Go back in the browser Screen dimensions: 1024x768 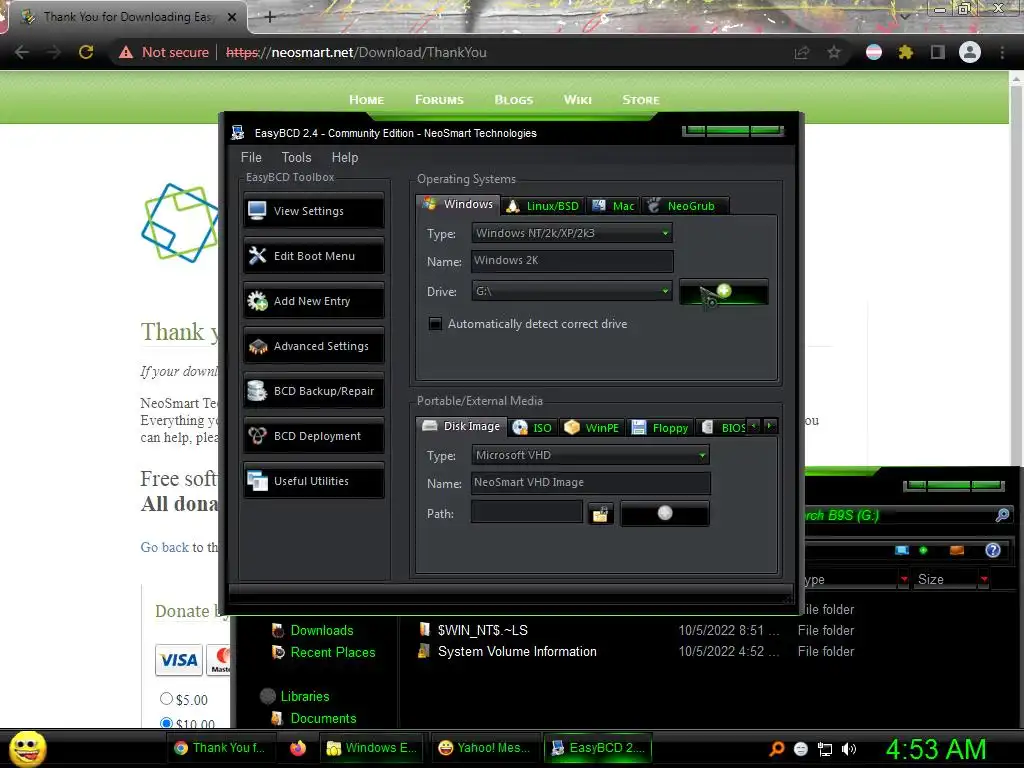pyautogui.click(x=22, y=52)
